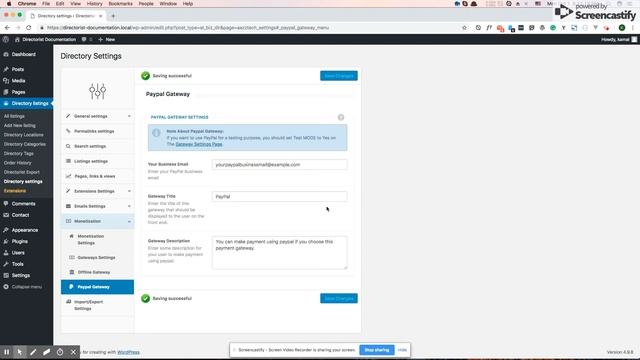Open the Media menu item

(x=18, y=81)
